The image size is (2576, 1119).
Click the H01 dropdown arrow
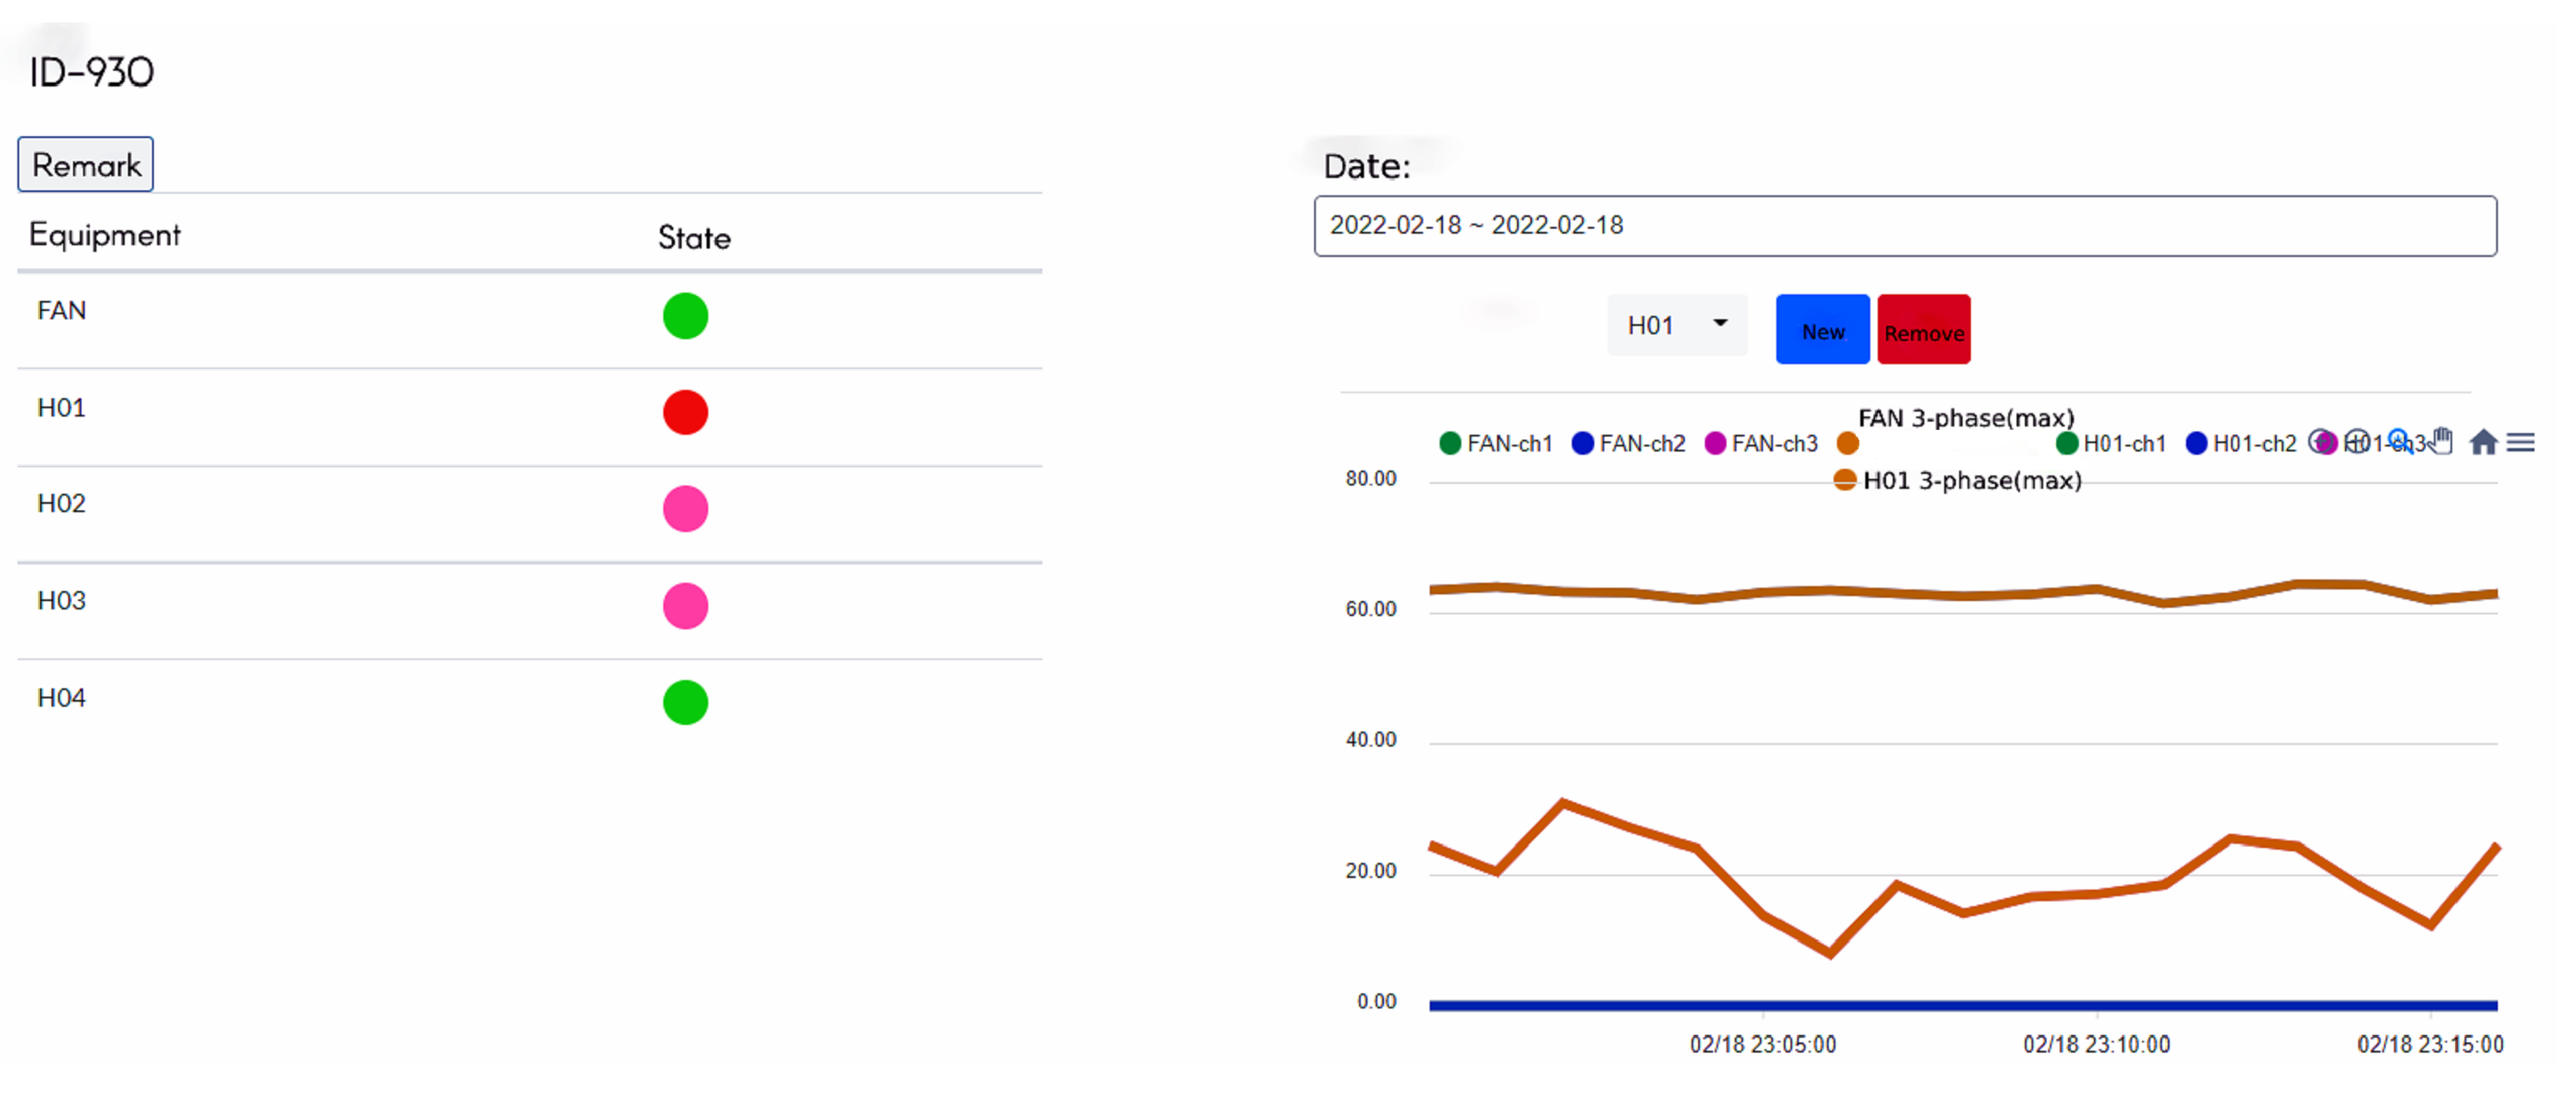(1720, 323)
